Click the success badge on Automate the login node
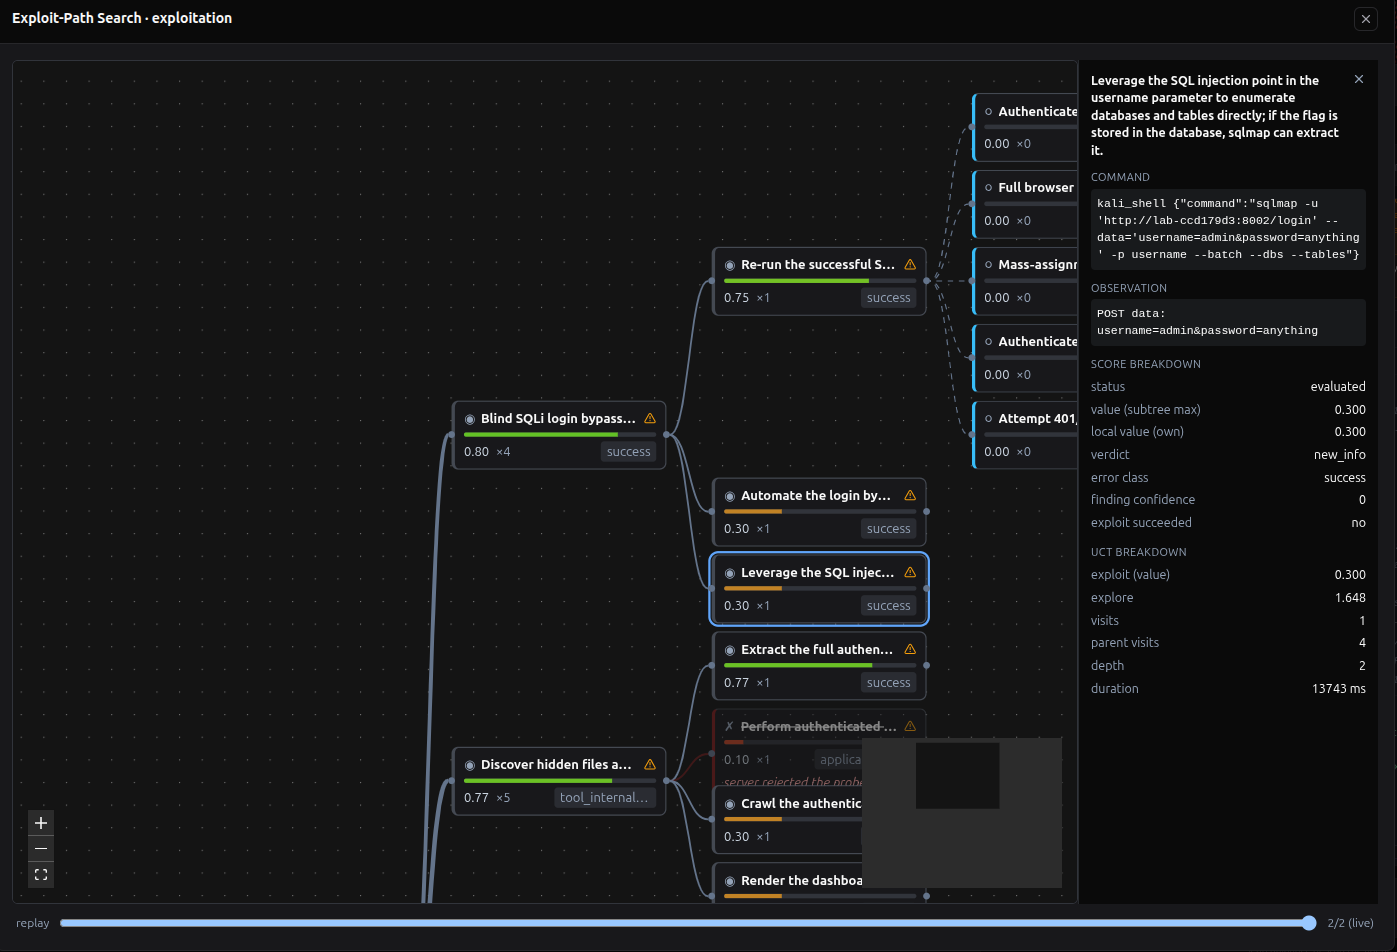 coord(889,529)
